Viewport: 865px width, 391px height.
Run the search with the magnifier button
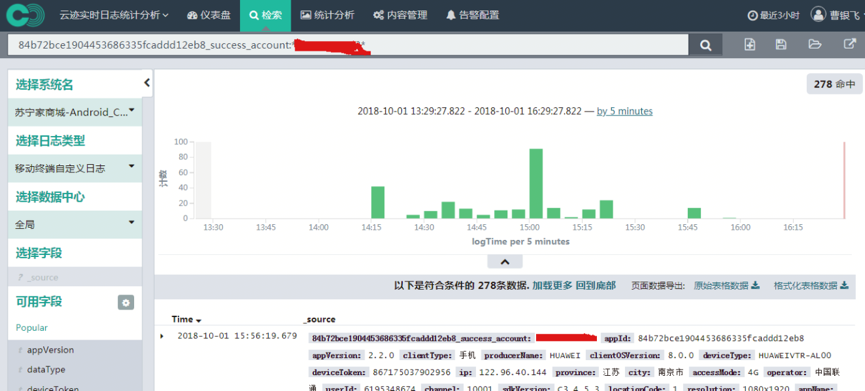[706, 45]
